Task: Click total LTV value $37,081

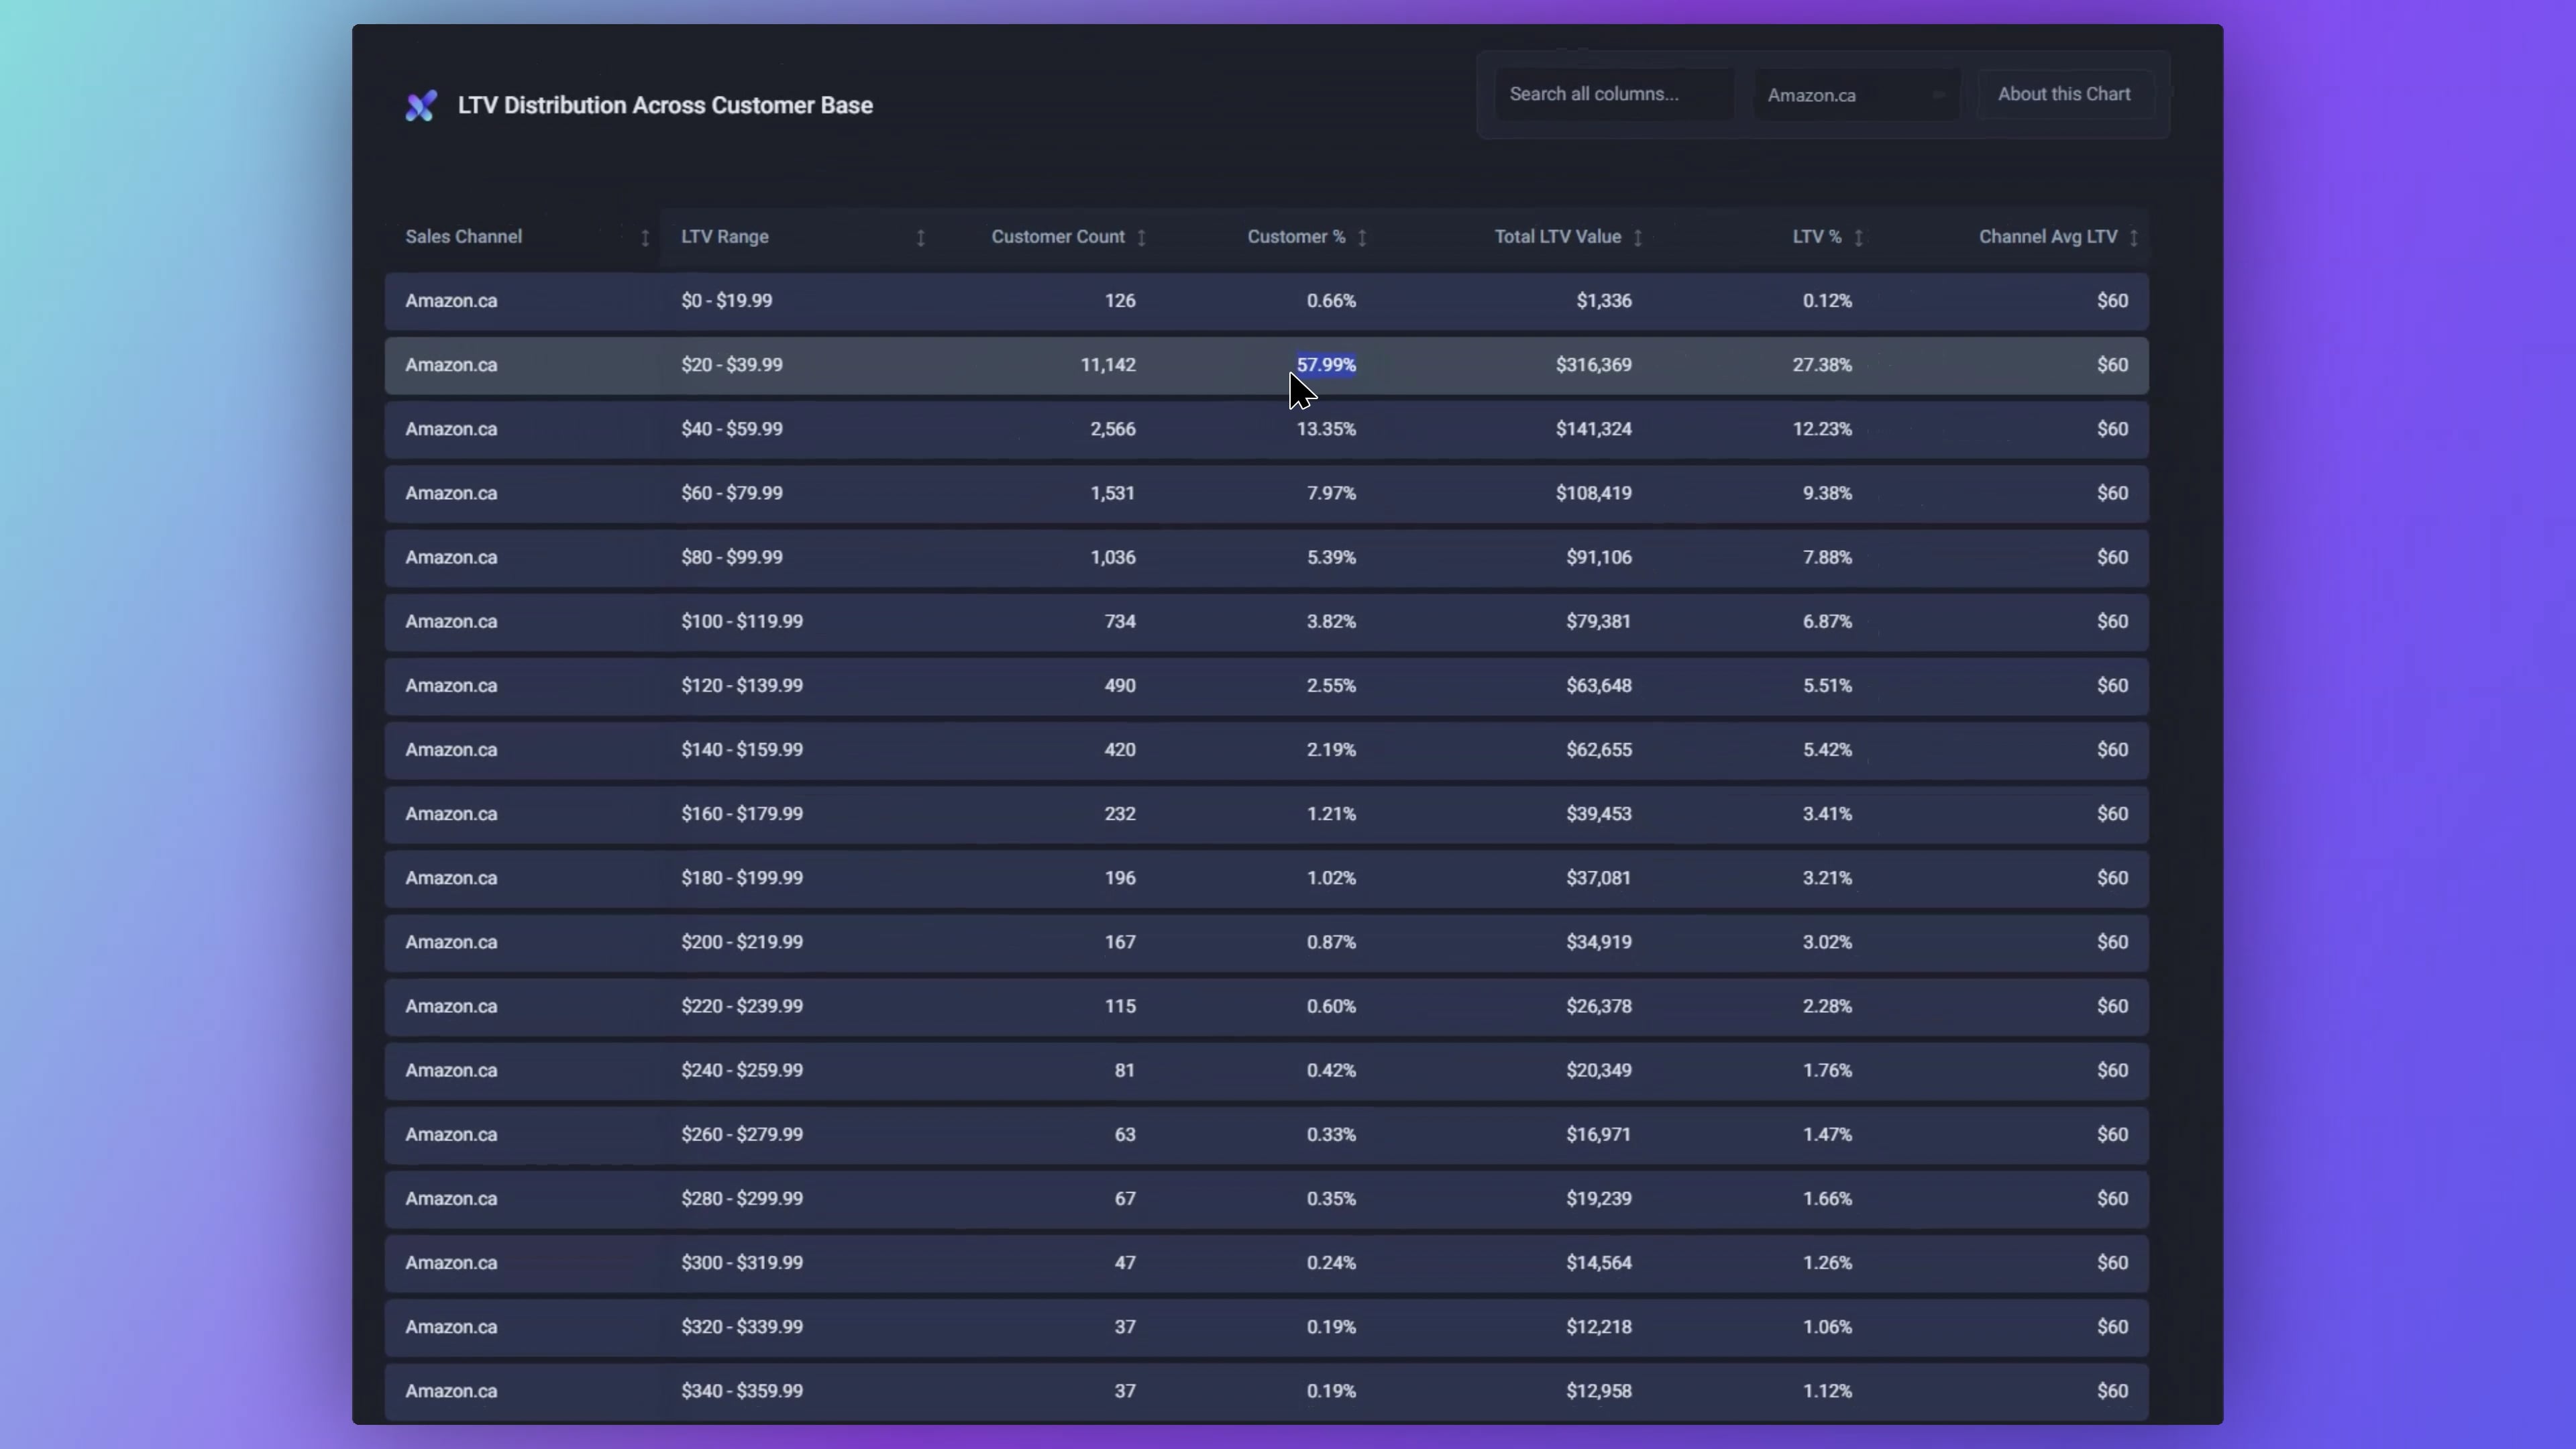Action: coord(1598,877)
